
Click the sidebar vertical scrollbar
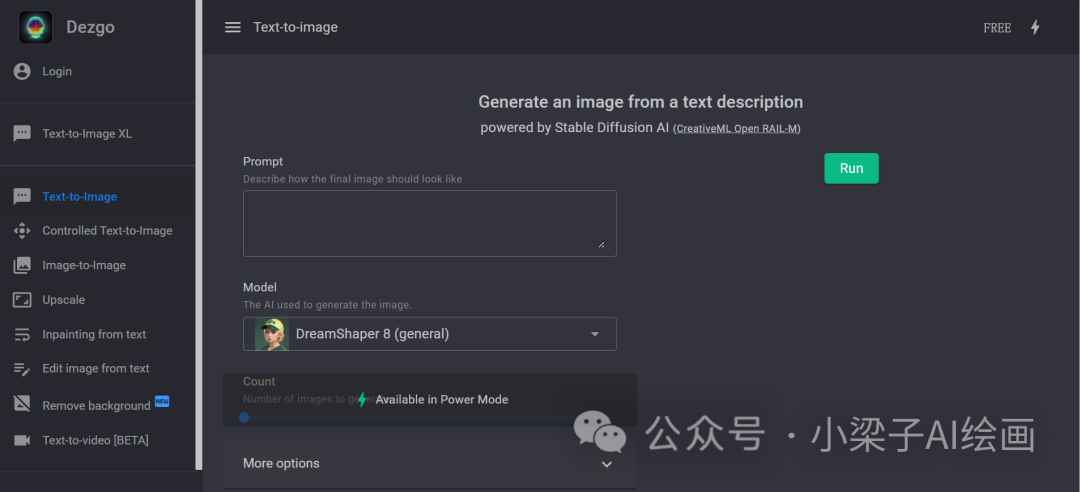pos(199,234)
